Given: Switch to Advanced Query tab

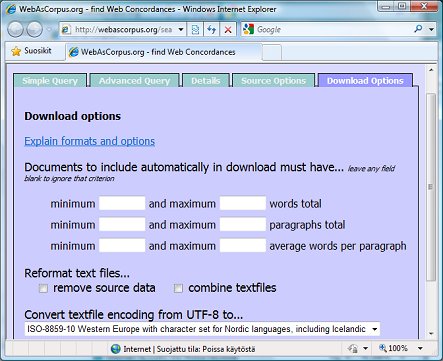Looking at the screenshot, I should (135, 81).
